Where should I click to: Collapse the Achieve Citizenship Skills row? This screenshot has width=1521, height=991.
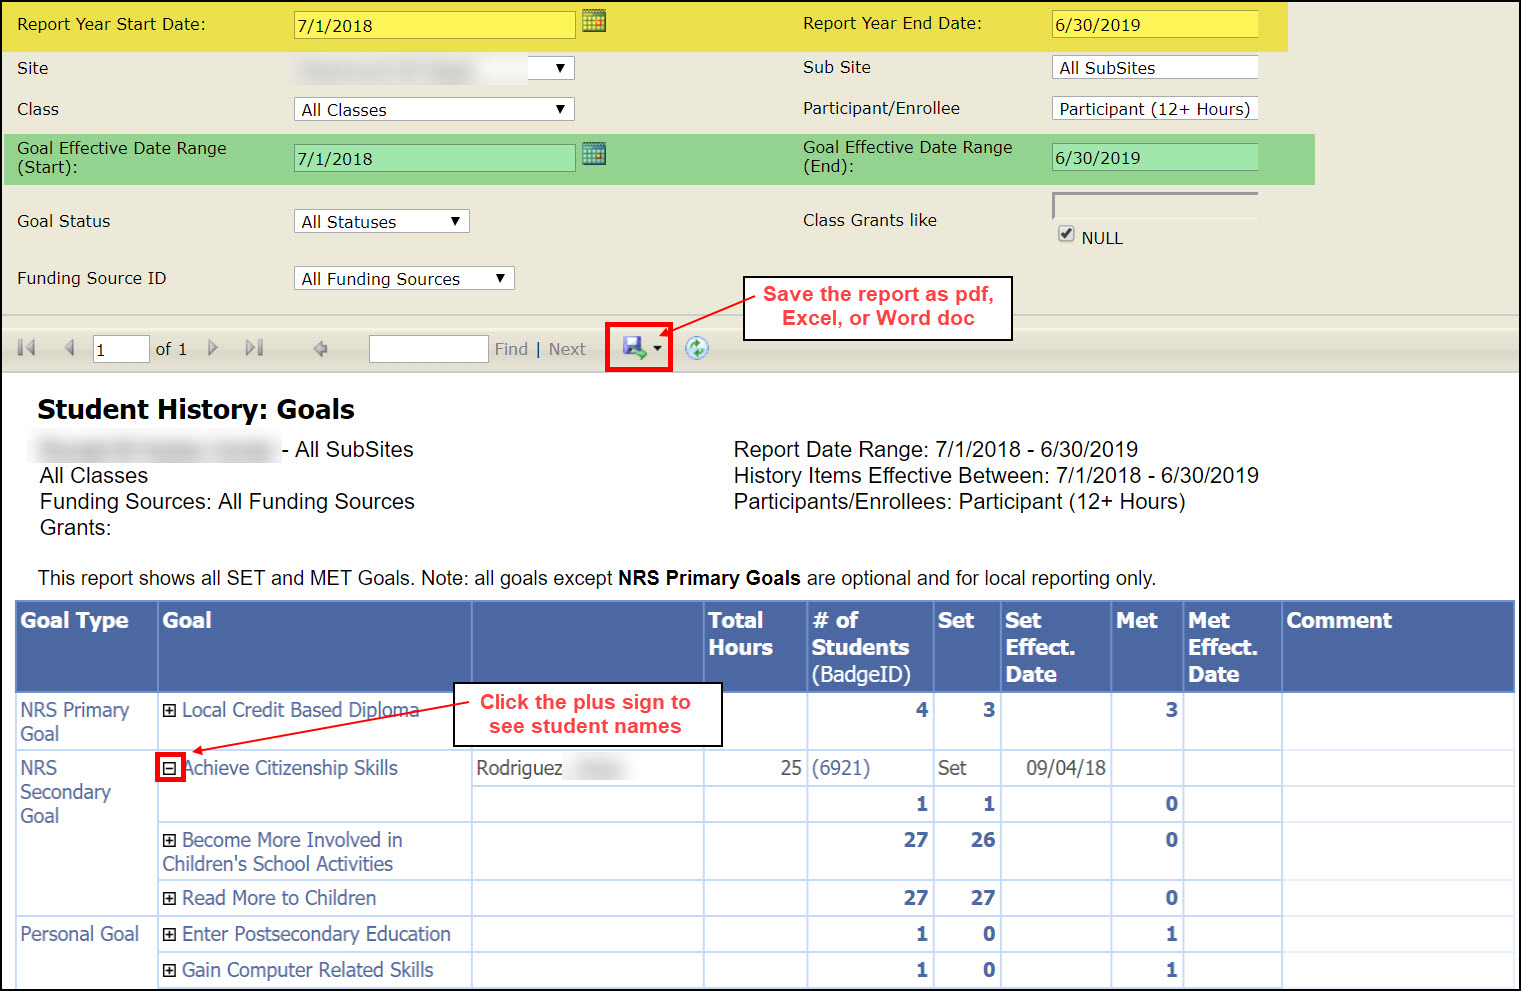pos(170,768)
